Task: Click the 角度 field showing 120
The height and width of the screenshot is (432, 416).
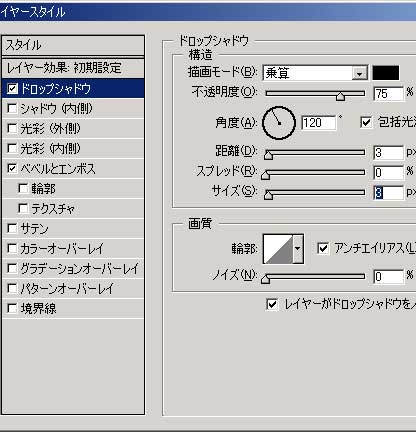Action: coord(319,123)
